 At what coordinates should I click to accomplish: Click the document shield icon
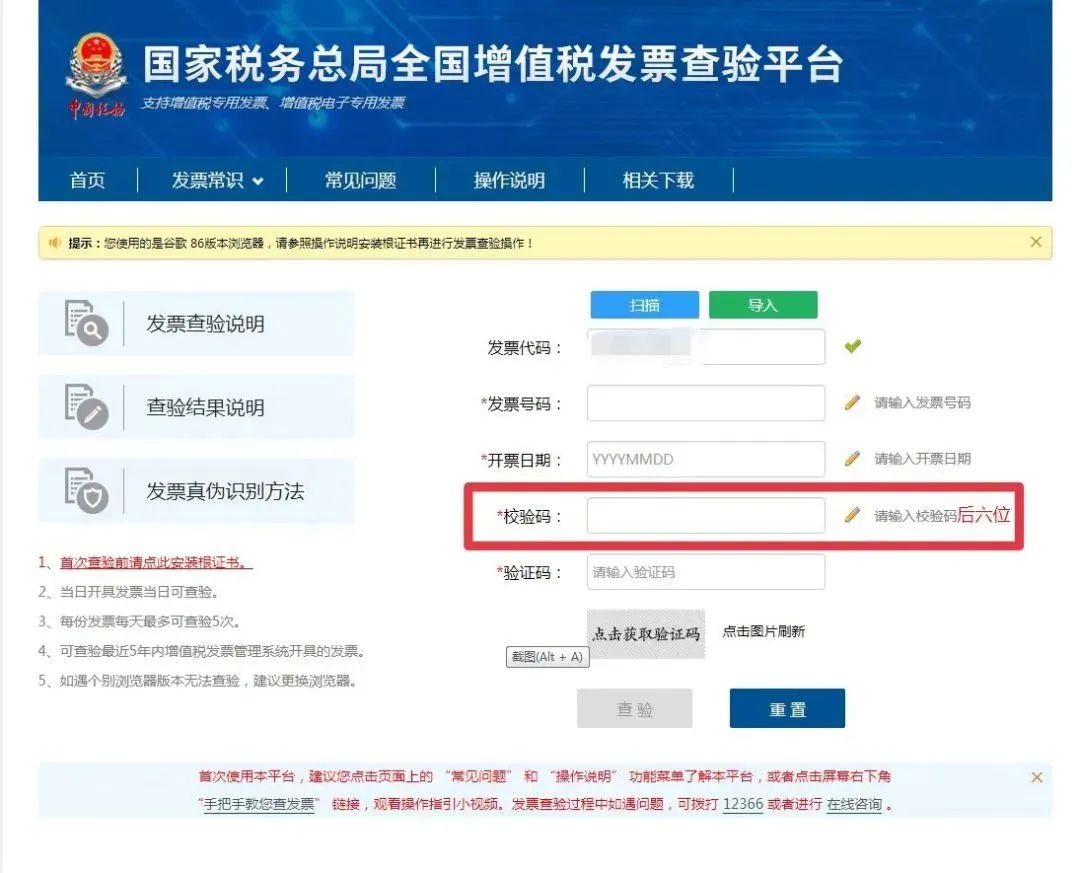pos(86,491)
